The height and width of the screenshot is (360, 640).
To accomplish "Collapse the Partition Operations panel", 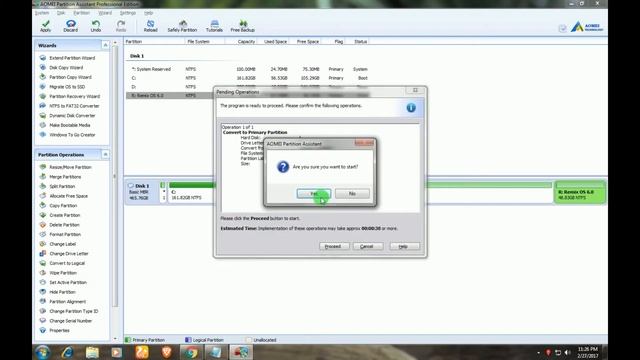I will point(105,155).
